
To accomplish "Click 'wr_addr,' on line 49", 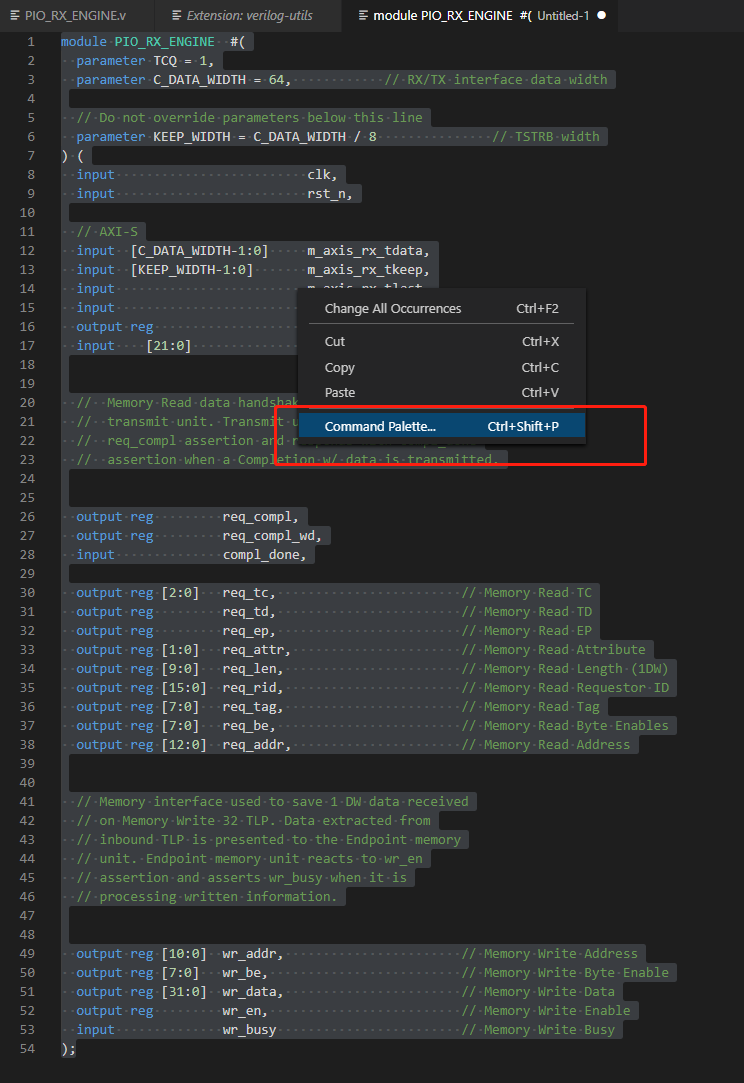I will [x=253, y=954].
